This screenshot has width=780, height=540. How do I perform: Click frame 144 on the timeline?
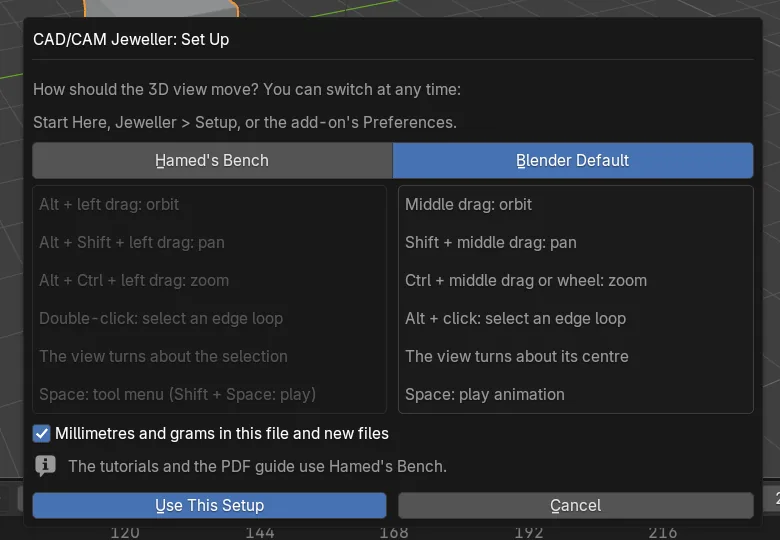point(260,533)
